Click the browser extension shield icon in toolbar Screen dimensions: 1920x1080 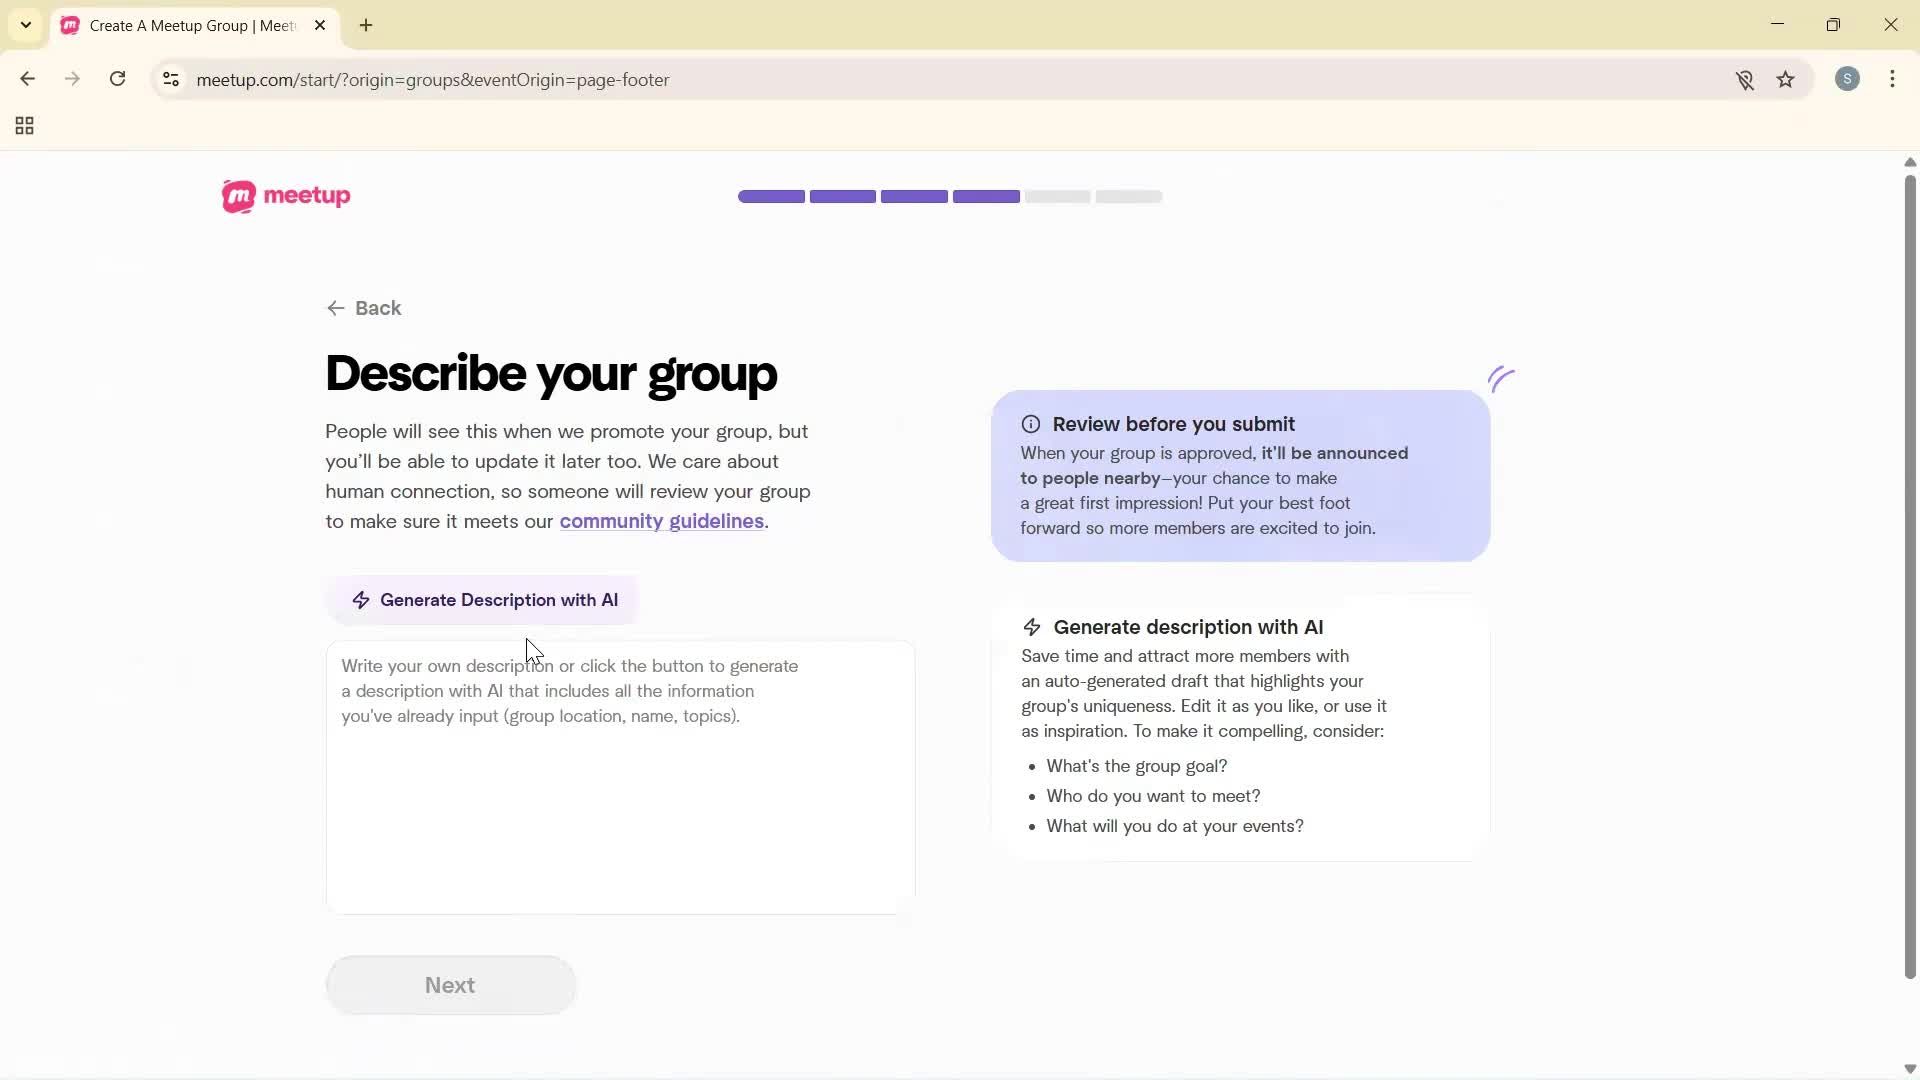pos(1746,80)
